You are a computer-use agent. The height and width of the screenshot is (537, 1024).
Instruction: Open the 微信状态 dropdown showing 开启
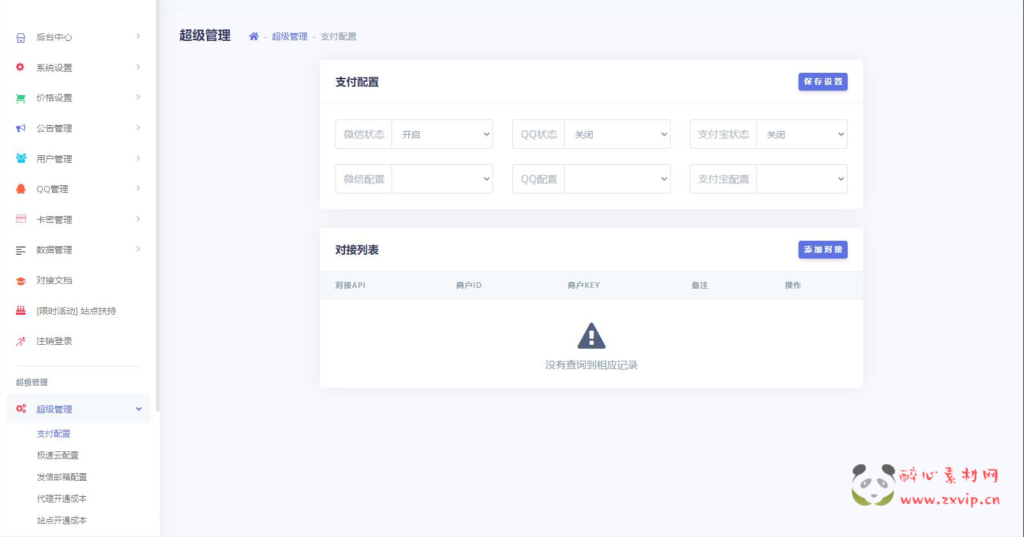click(442, 135)
